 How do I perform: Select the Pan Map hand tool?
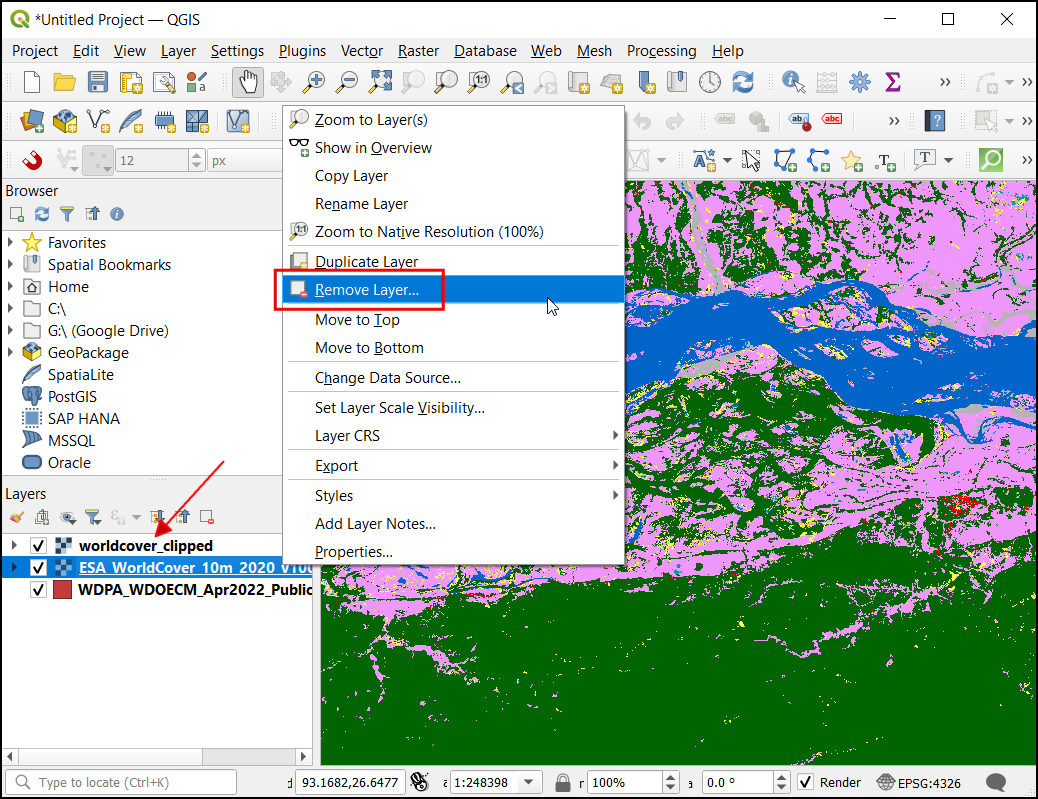[x=246, y=82]
